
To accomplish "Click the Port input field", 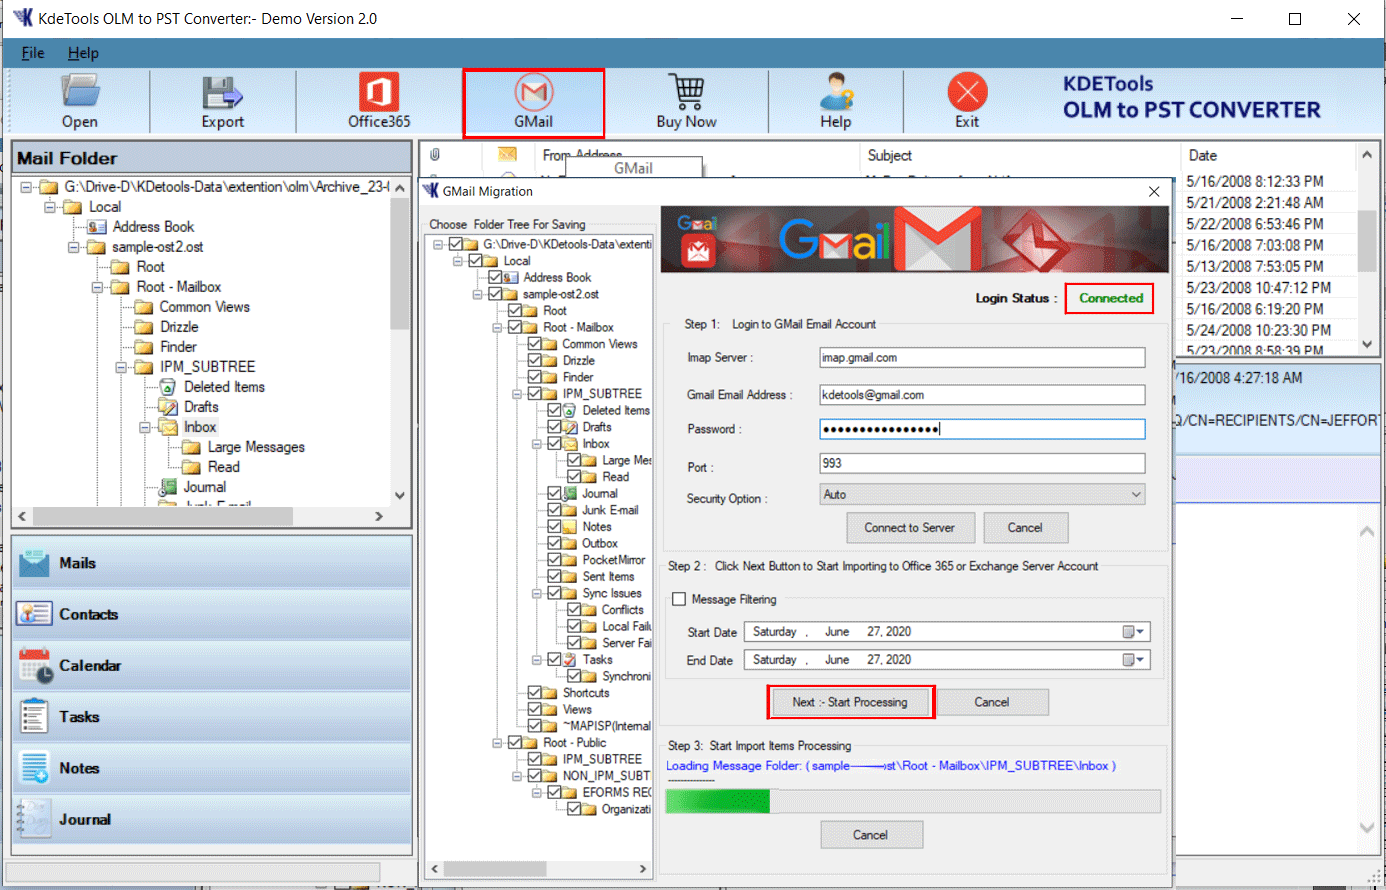I will pyautogui.click(x=982, y=464).
